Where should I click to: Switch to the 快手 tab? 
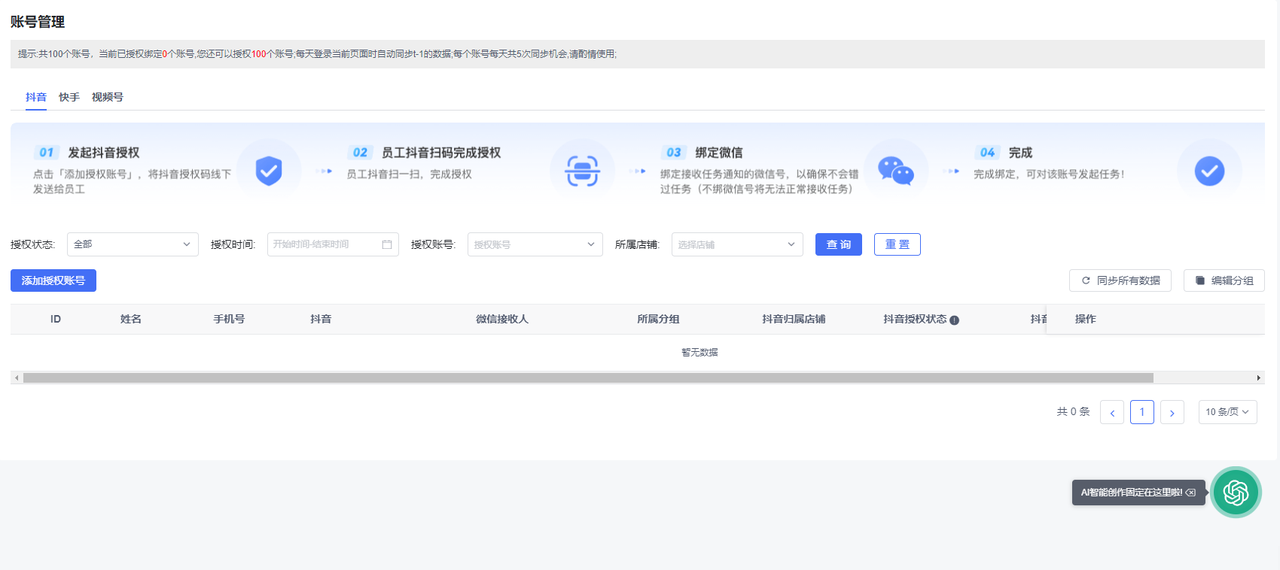pos(69,97)
